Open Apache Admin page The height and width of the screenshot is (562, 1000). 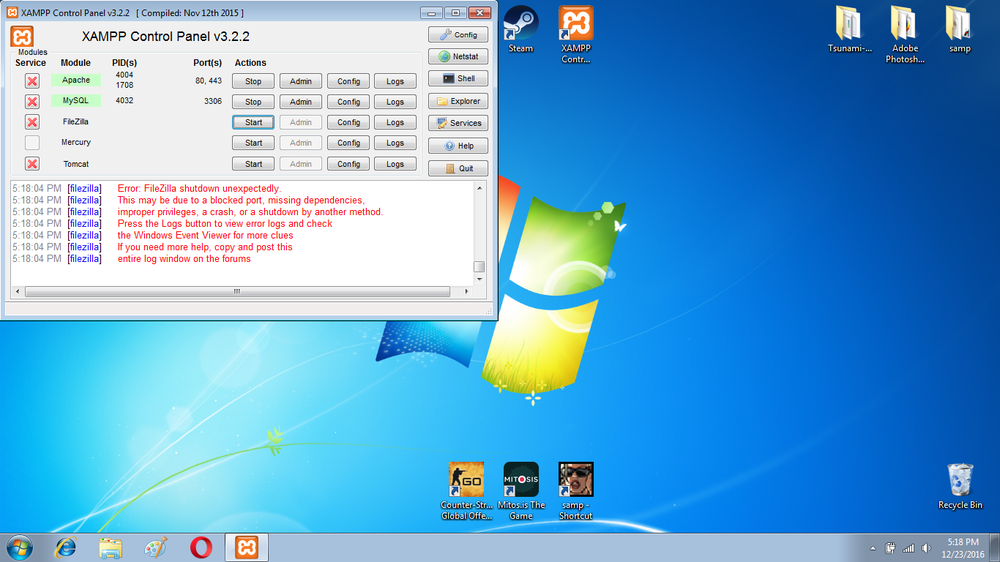pyautogui.click(x=300, y=81)
